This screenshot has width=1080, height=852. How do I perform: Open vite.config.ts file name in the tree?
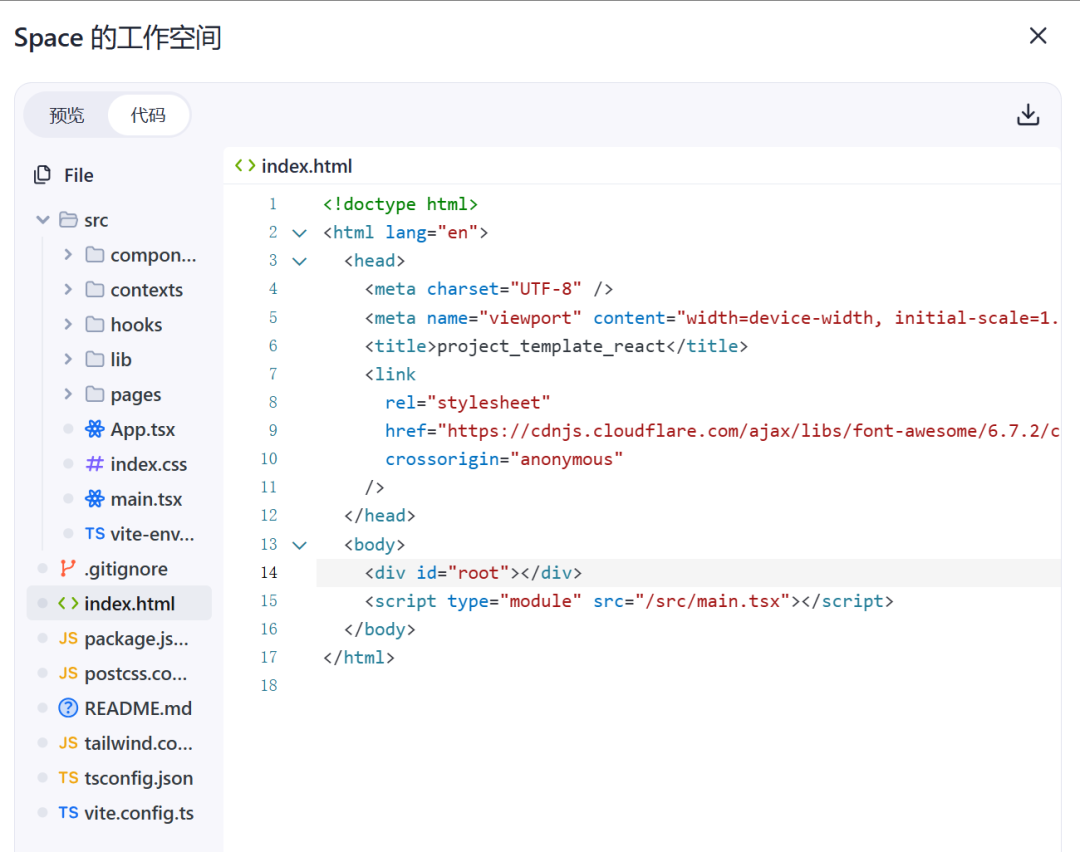[139, 813]
